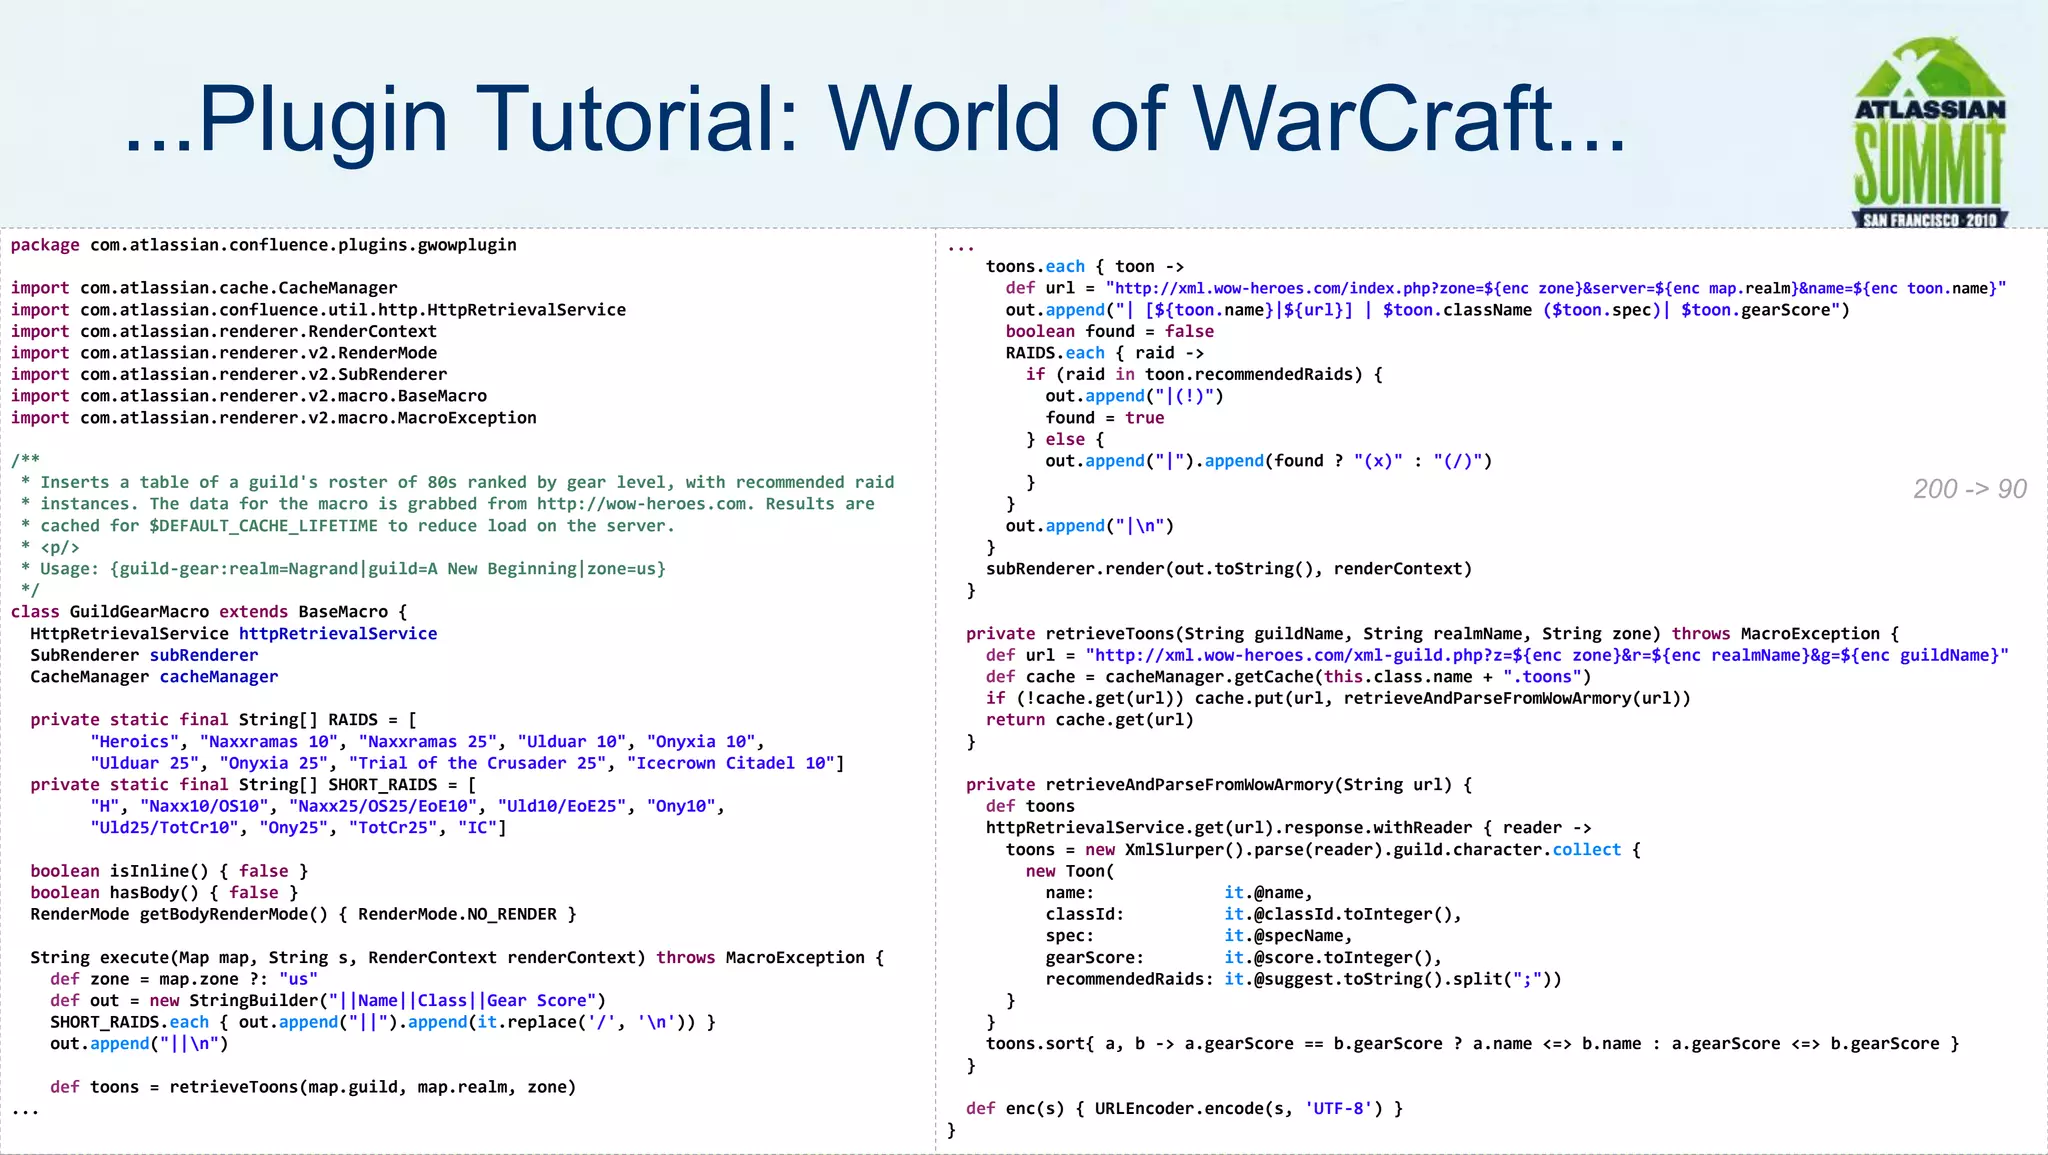Click the 'private retrieveAndParseFromWowArmory' method signature
This screenshot has height=1155, width=2048.
point(1217,784)
